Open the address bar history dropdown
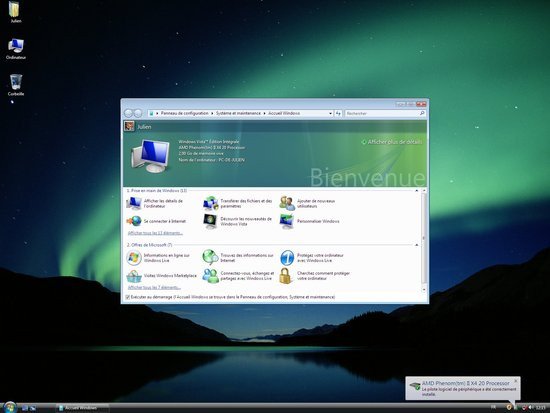 pyautogui.click(x=330, y=113)
